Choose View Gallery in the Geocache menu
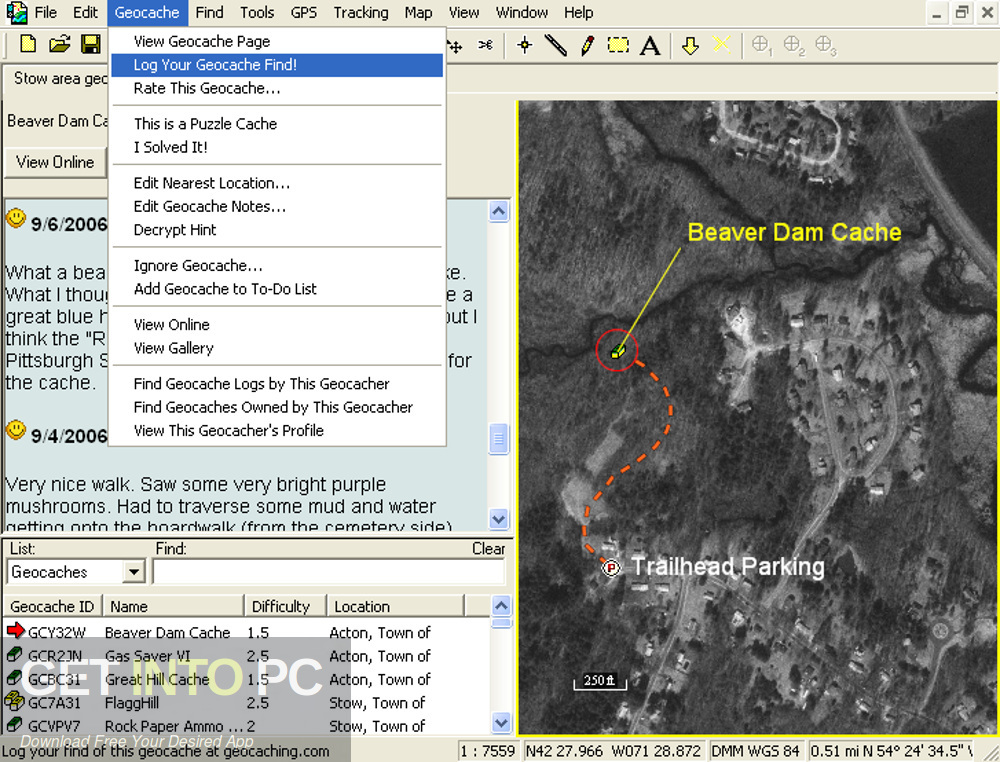The image size is (1000, 762). click(277, 348)
